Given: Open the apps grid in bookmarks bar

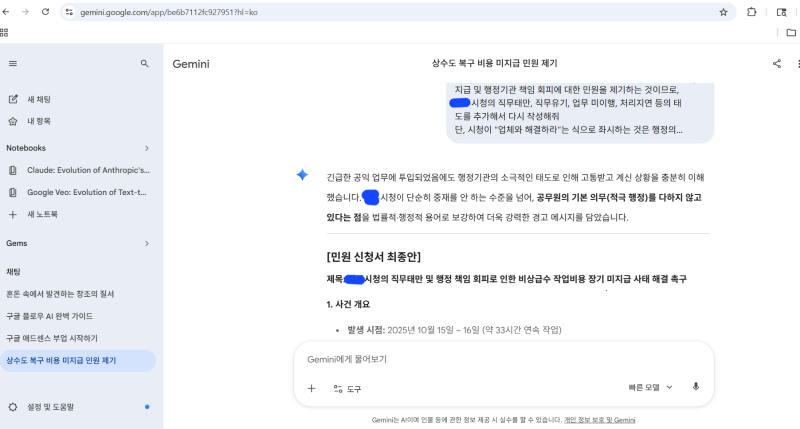Looking at the screenshot, I should [4, 33].
